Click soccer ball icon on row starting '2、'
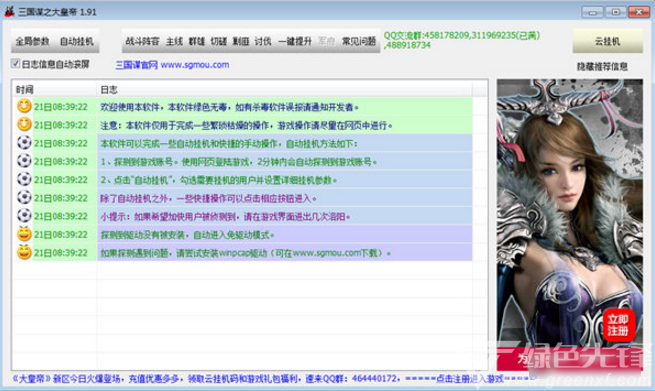The image size is (655, 391). (24, 179)
